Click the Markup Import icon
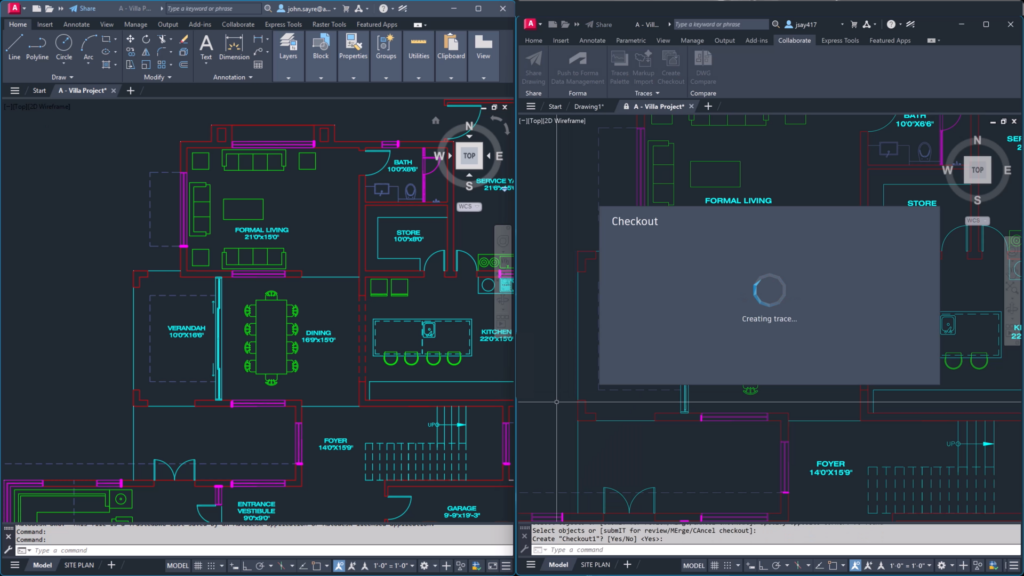The width and height of the screenshot is (1024, 576). click(x=643, y=68)
